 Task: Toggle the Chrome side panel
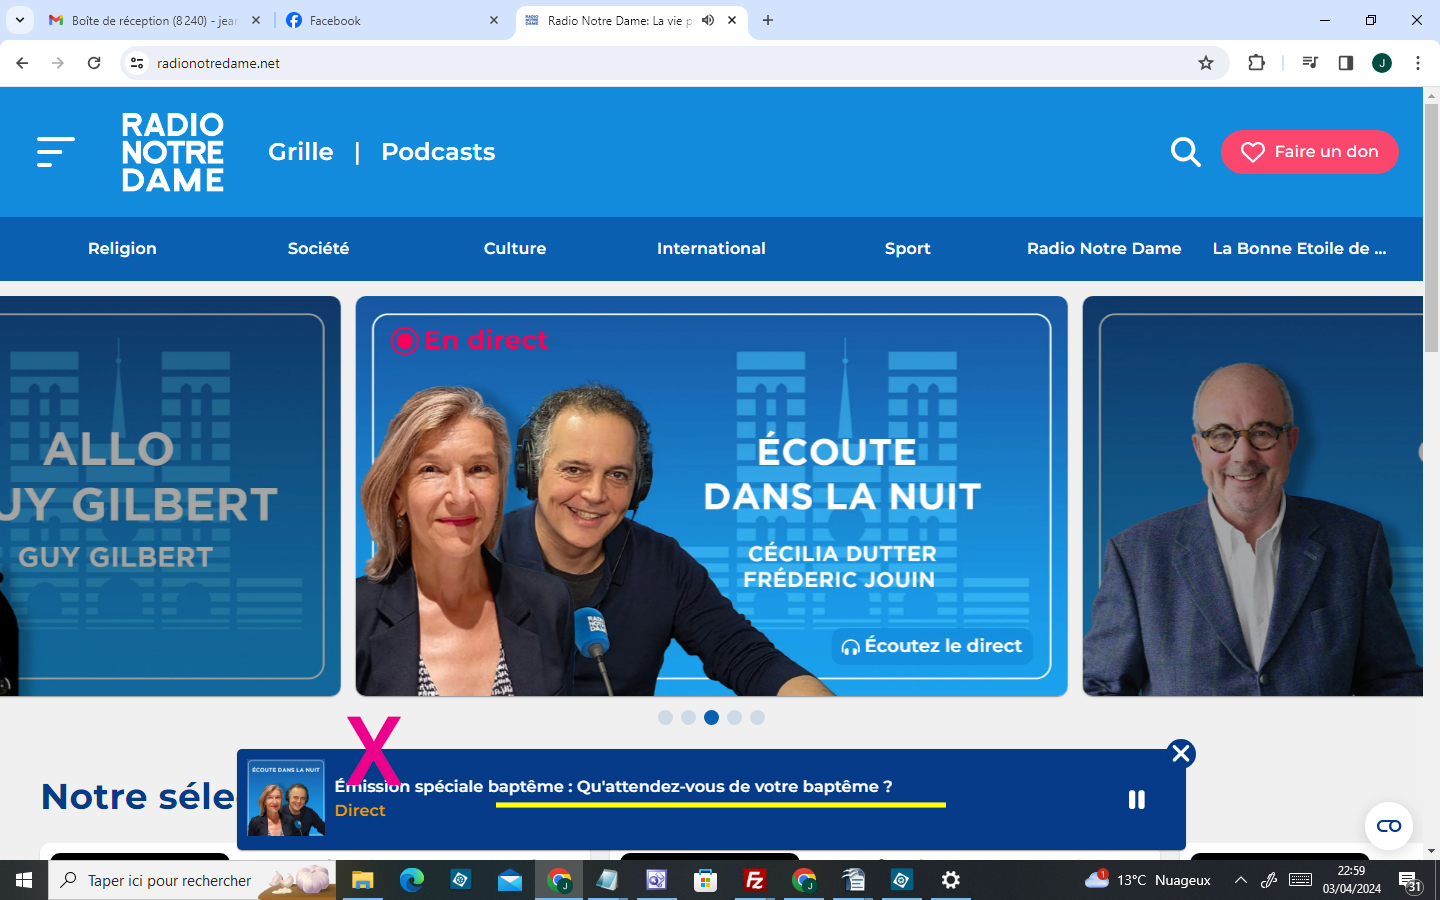pos(1346,63)
